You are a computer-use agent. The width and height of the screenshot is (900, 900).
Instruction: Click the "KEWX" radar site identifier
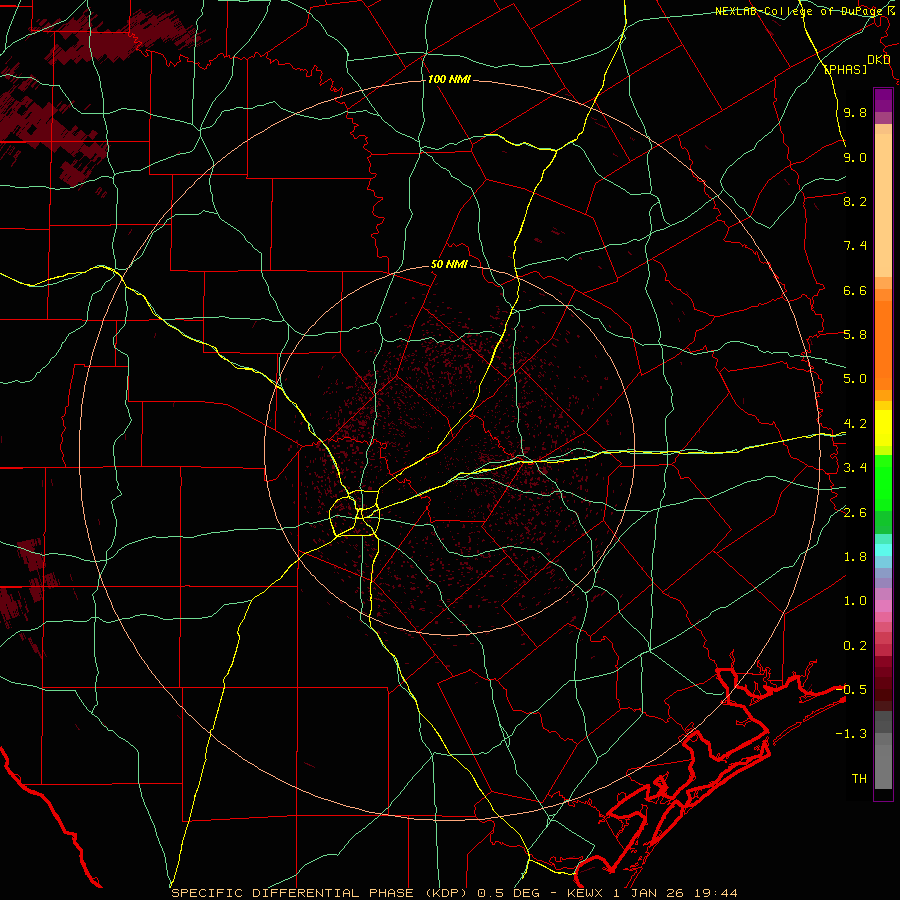585,893
